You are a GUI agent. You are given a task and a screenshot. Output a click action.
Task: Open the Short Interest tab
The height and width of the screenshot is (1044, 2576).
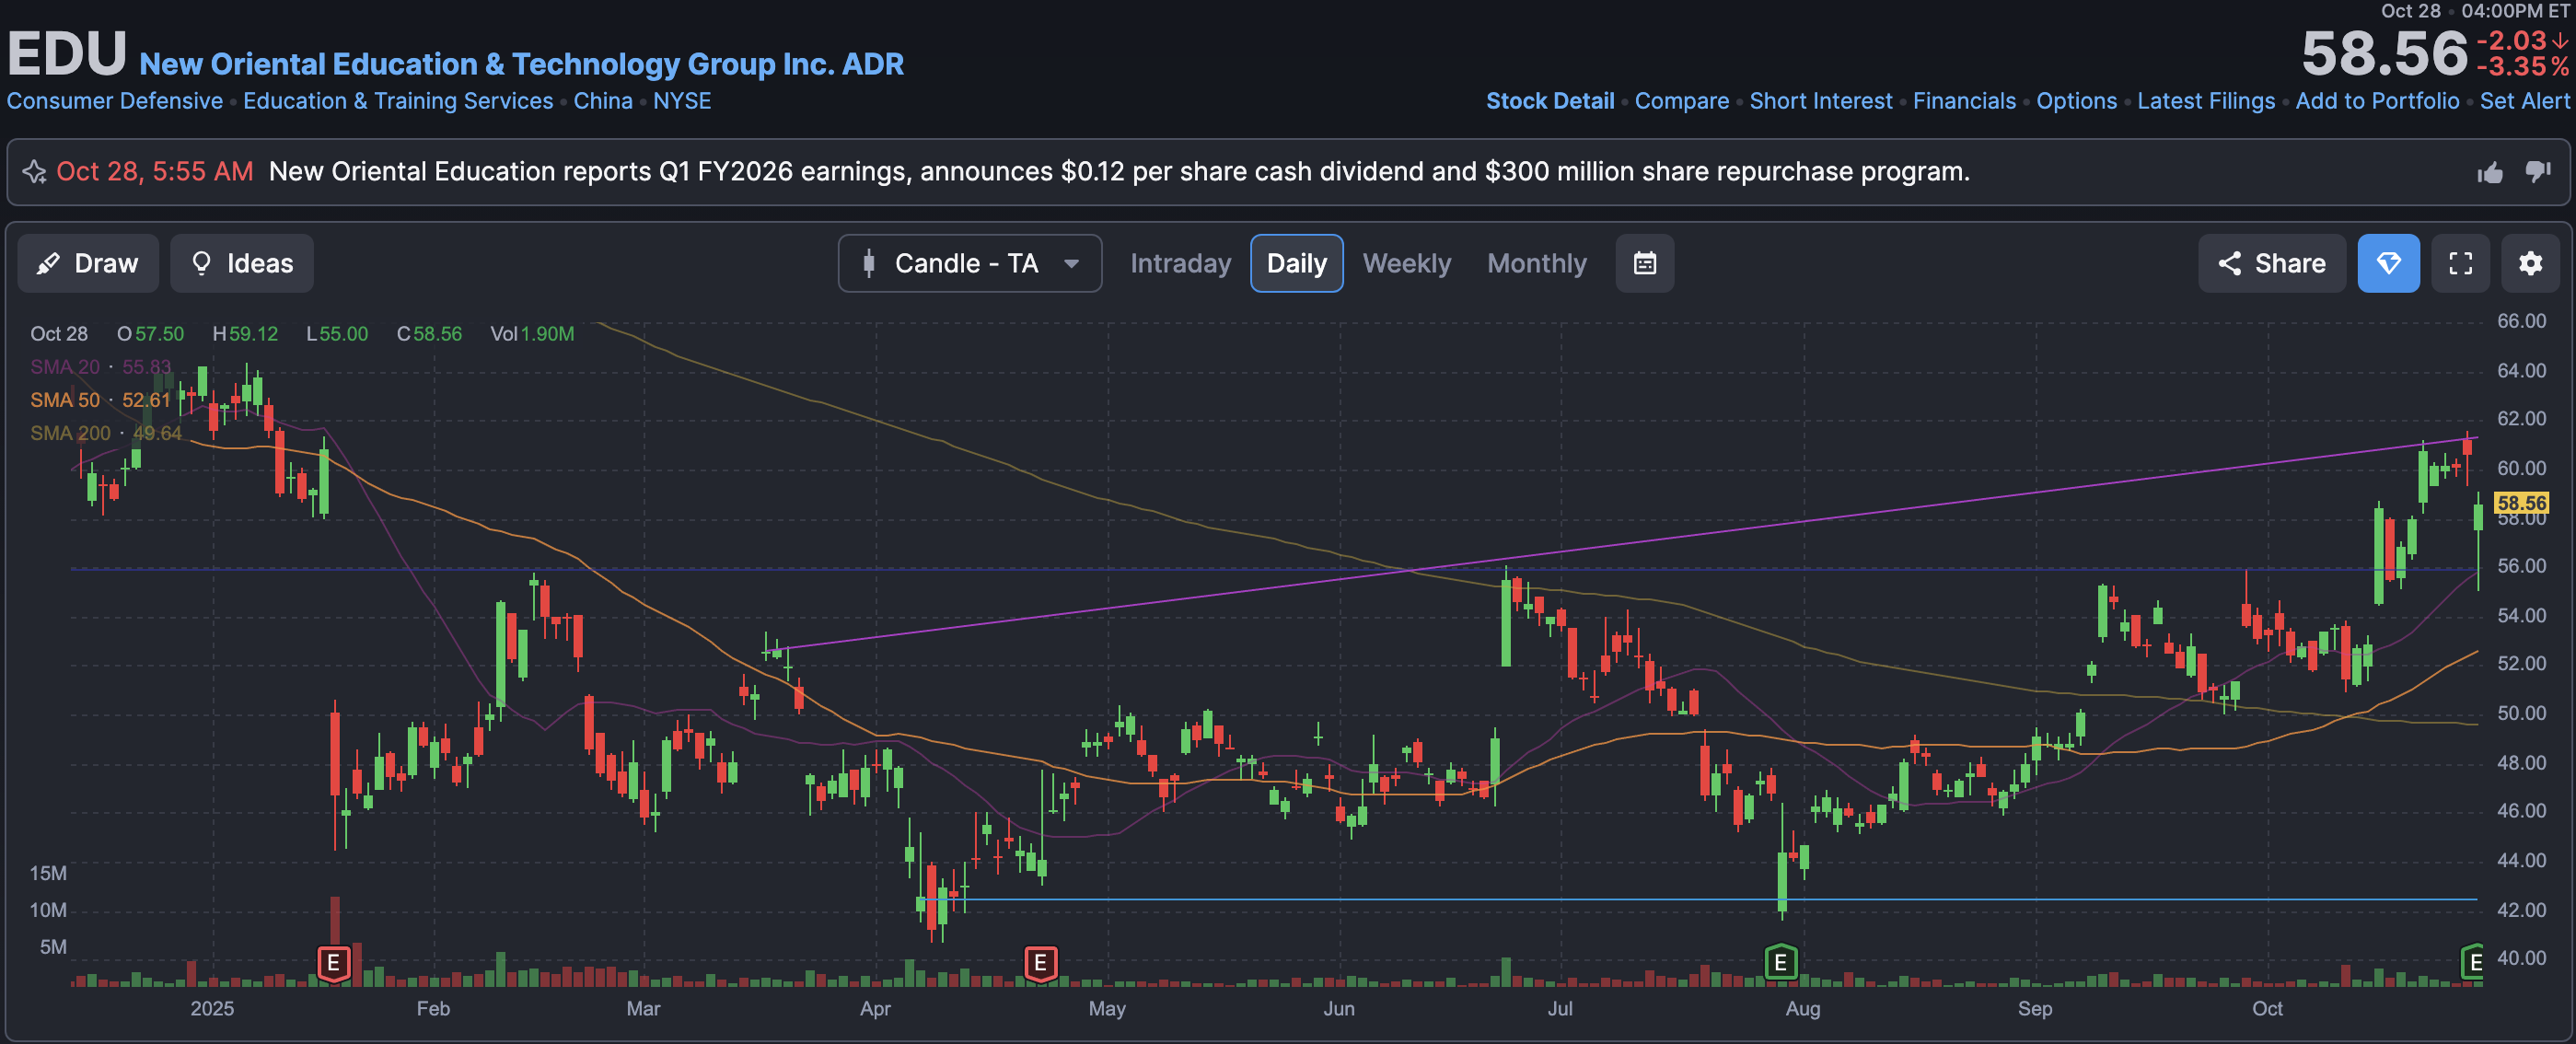tap(1820, 101)
